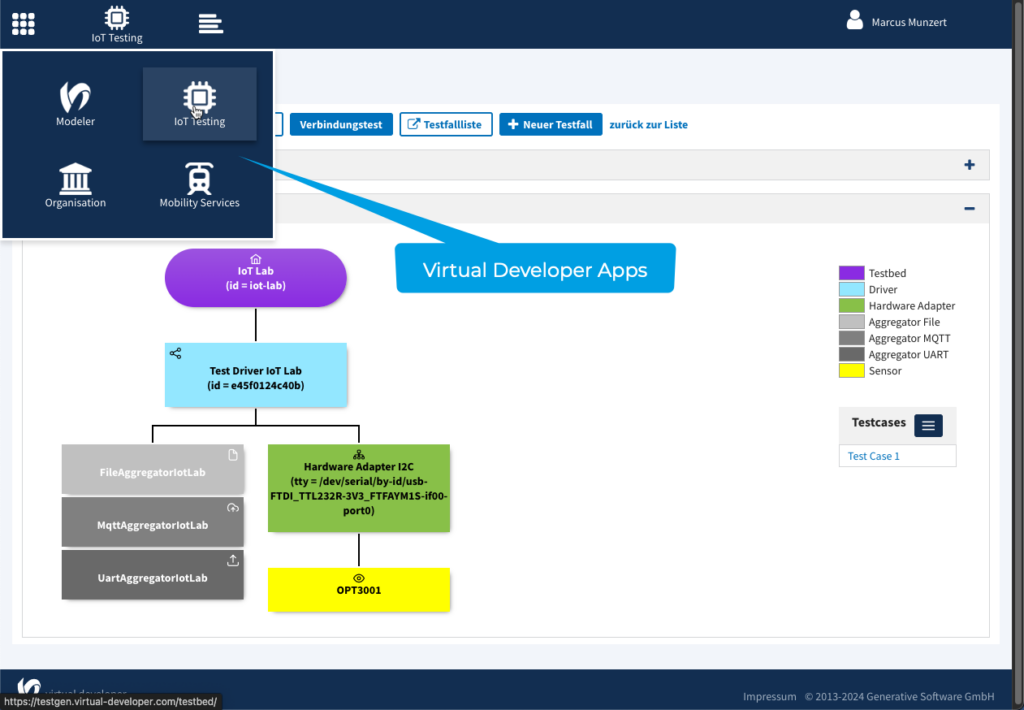Create a test via Neuer Testfall button
This screenshot has height=710, width=1024.
[550, 123]
